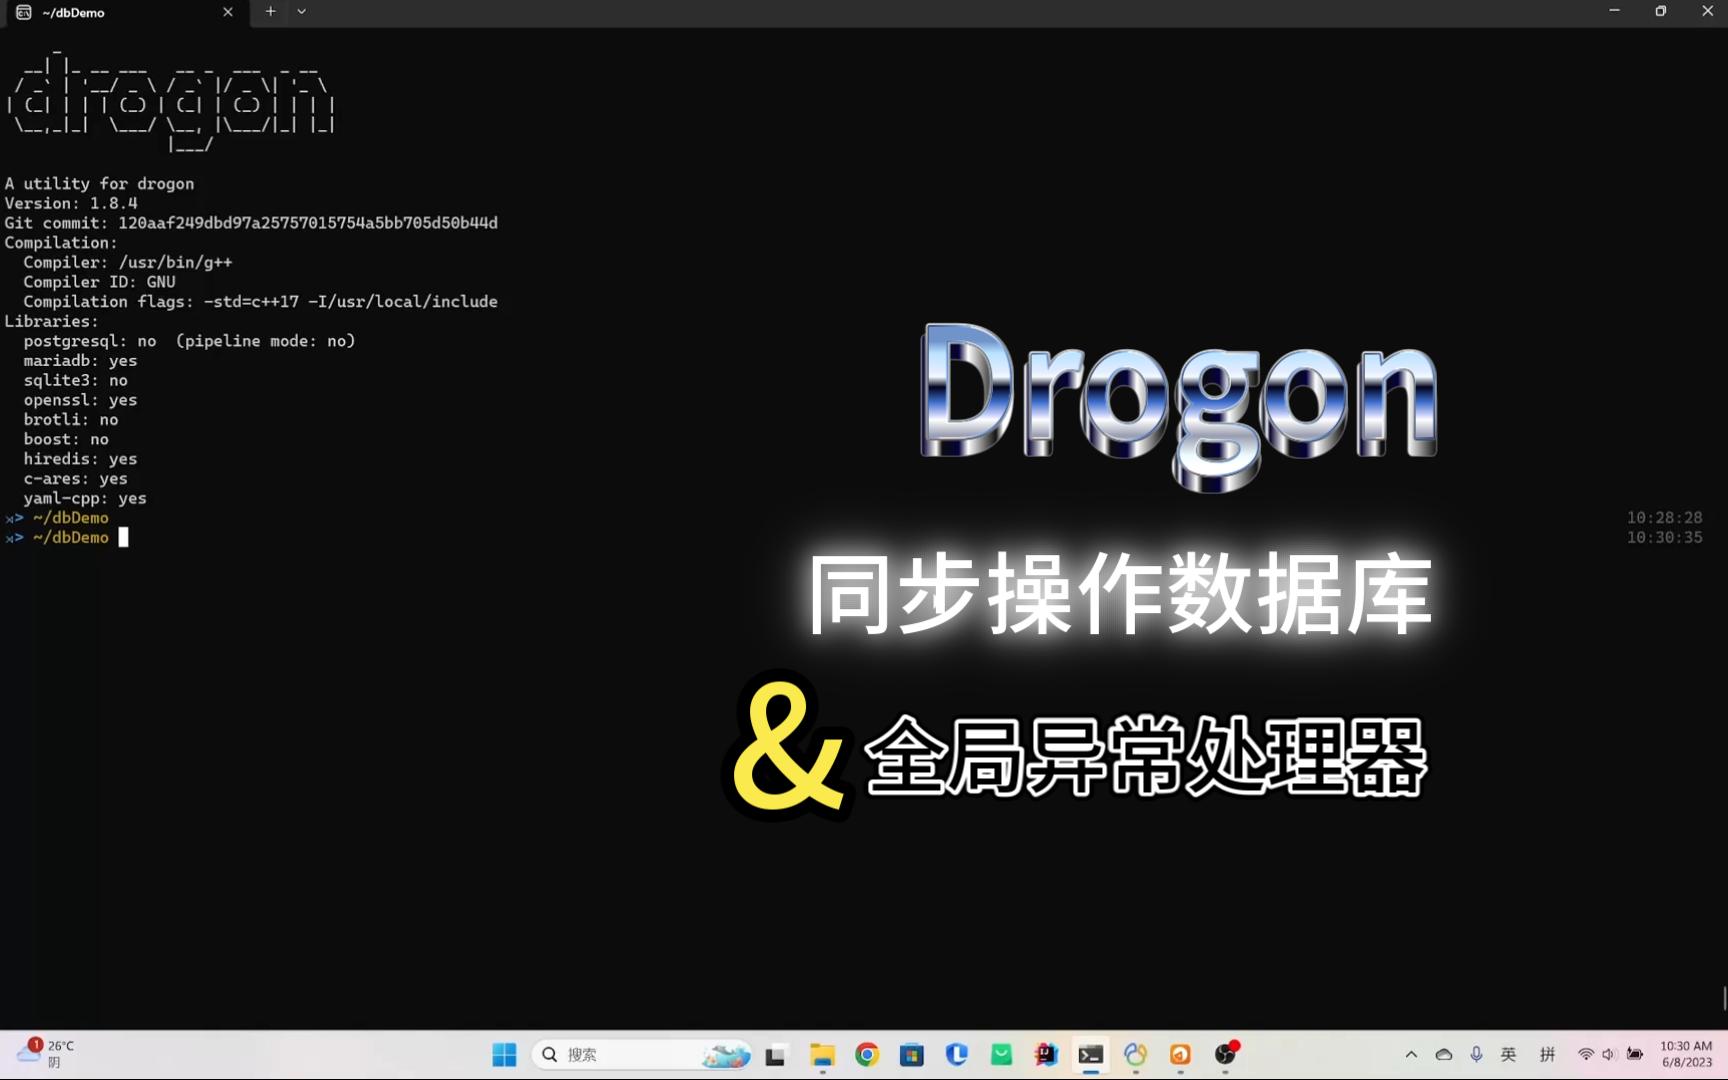Click the 'Version: 1.8.4' line

coord(71,203)
